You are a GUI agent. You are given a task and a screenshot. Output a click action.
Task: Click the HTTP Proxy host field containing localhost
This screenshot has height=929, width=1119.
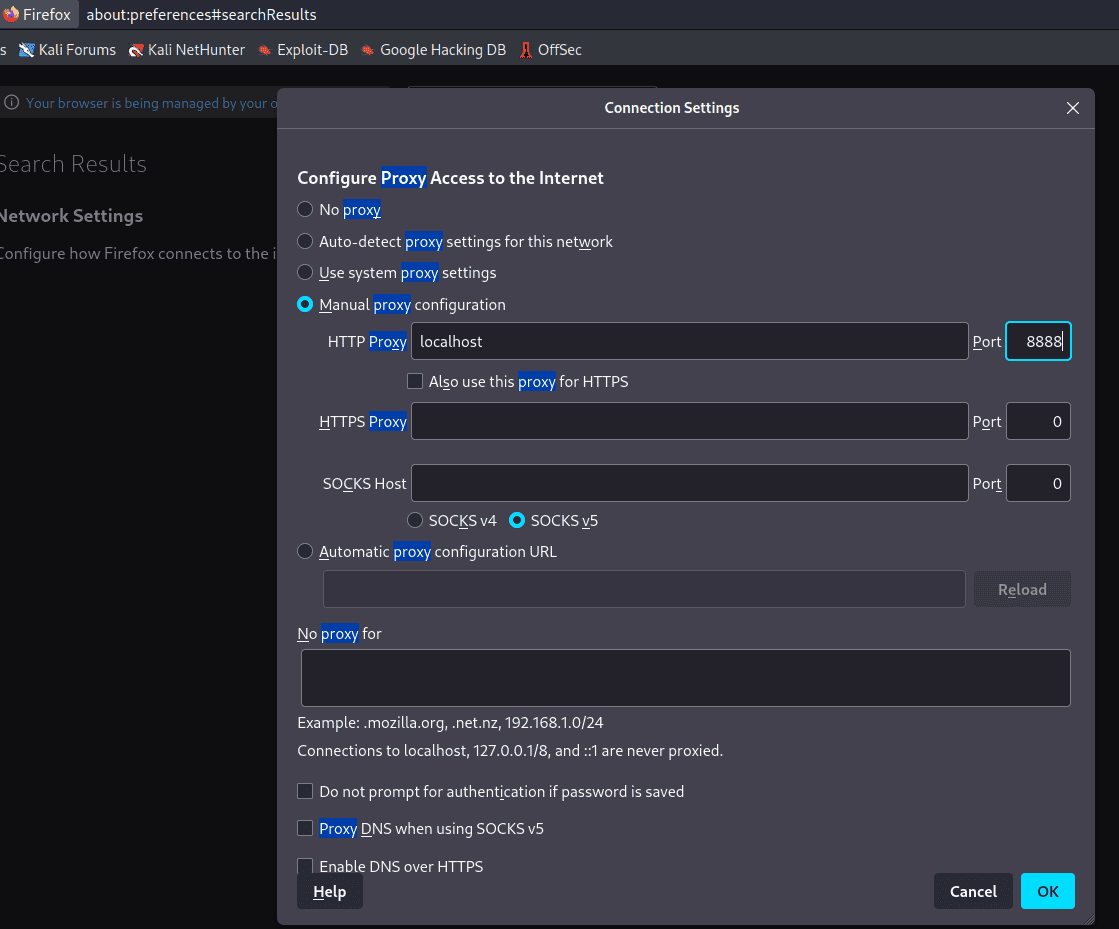click(x=689, y=341)
